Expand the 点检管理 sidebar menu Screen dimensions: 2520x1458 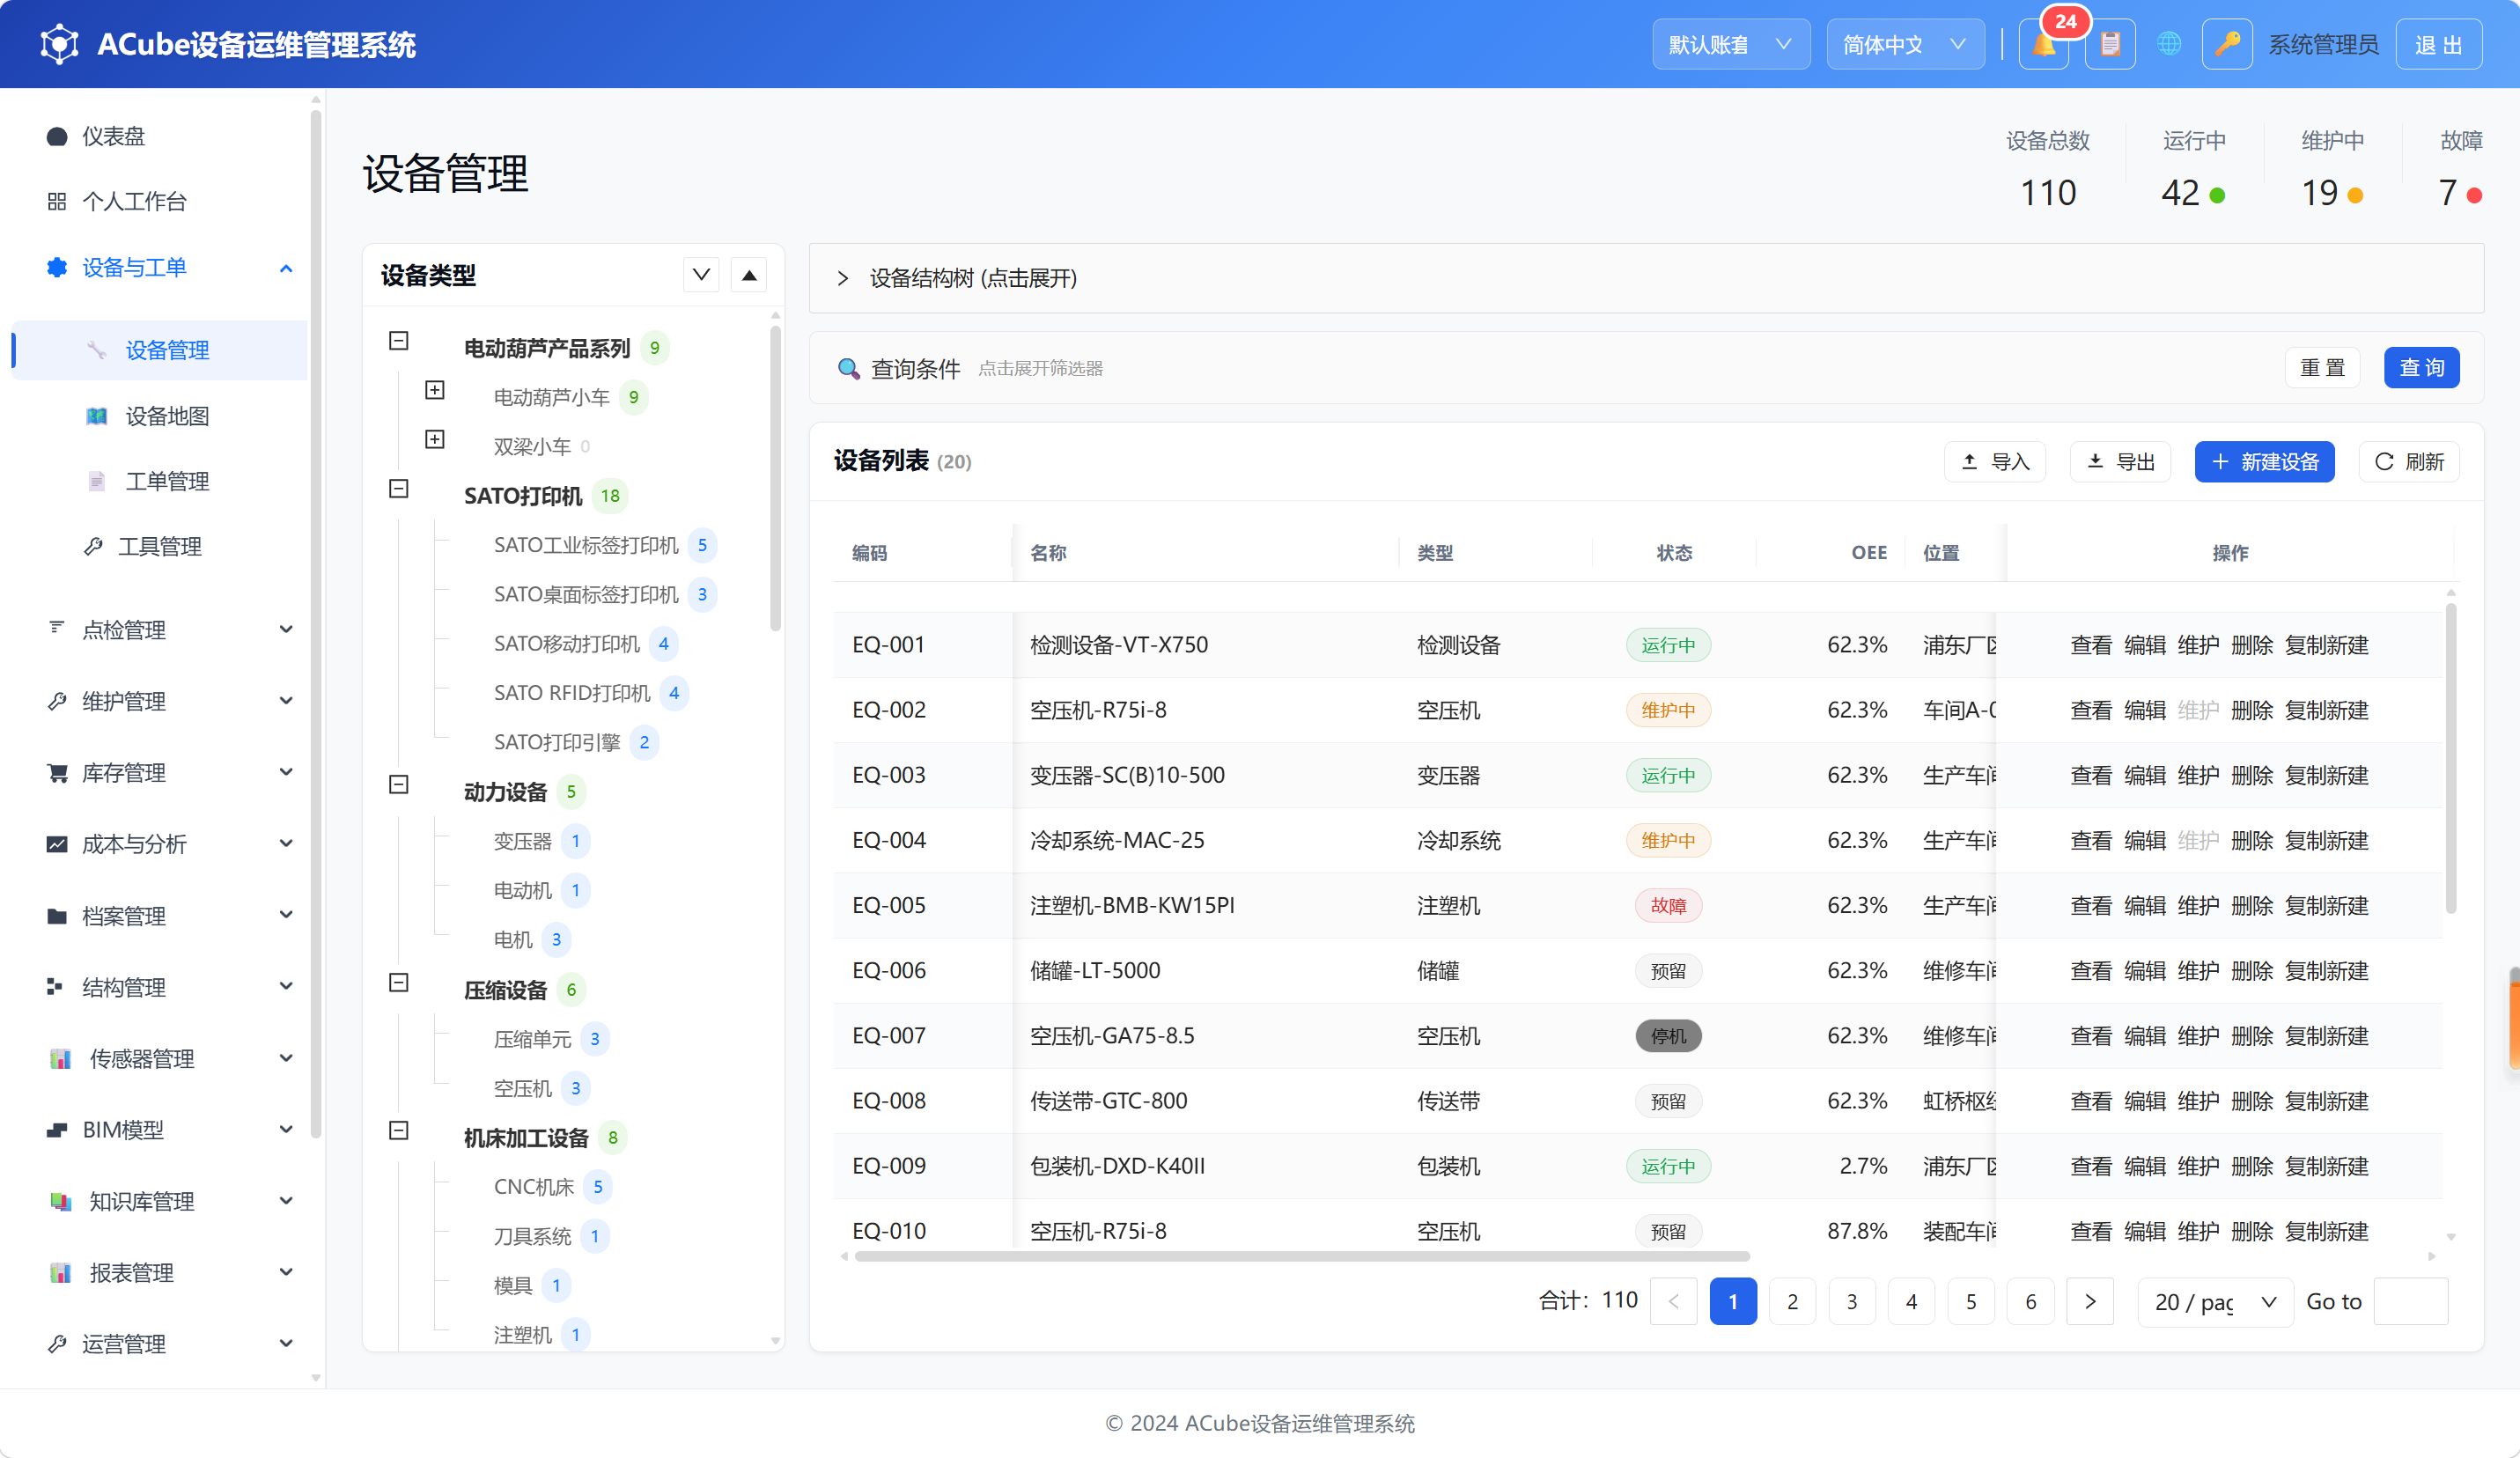160,630
